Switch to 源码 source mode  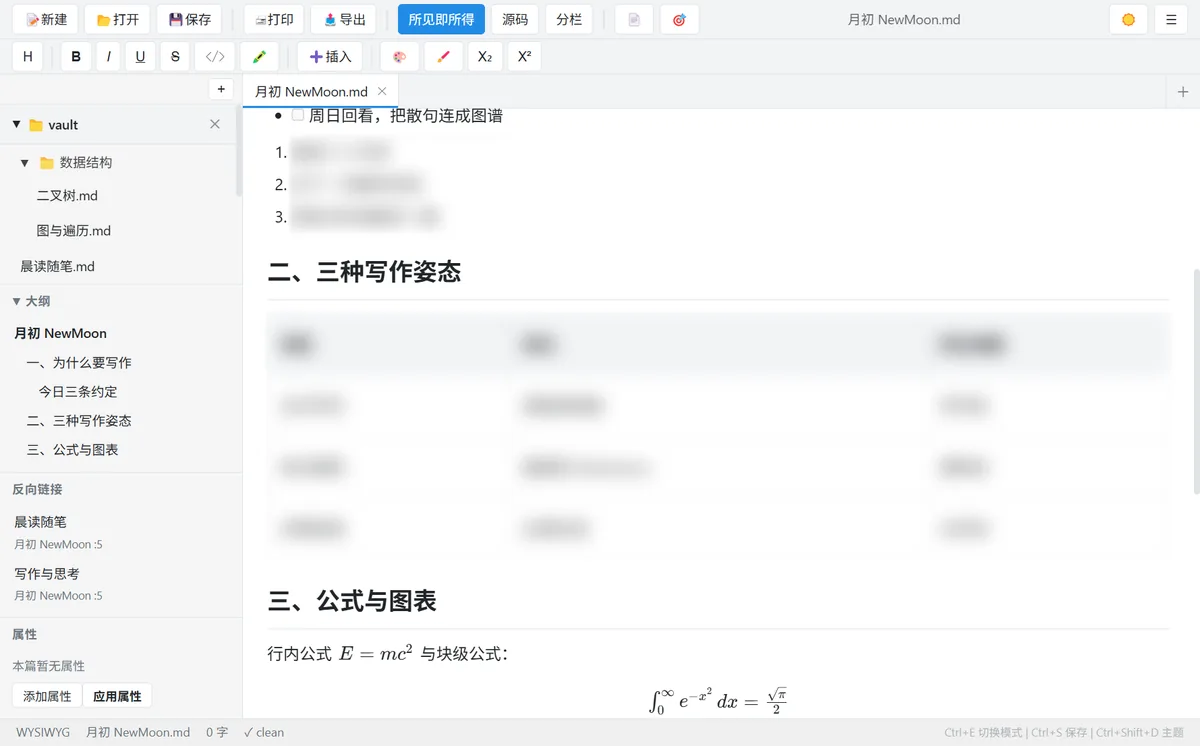pos(515,19)
